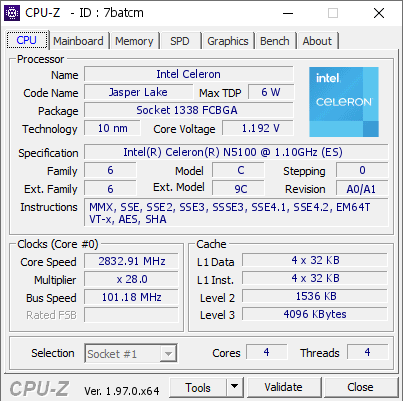
Task: Minimize the CPU-Z window
Action: click(x=288, y=13)
